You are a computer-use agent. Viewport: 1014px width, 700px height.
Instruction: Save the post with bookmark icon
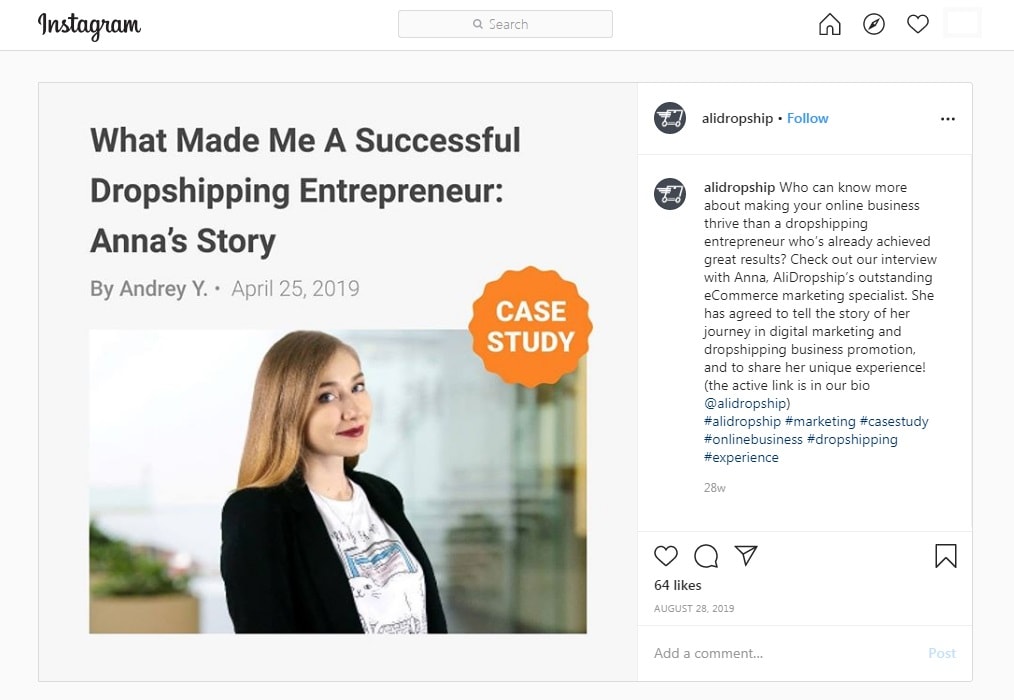click(x=946, y=556)
